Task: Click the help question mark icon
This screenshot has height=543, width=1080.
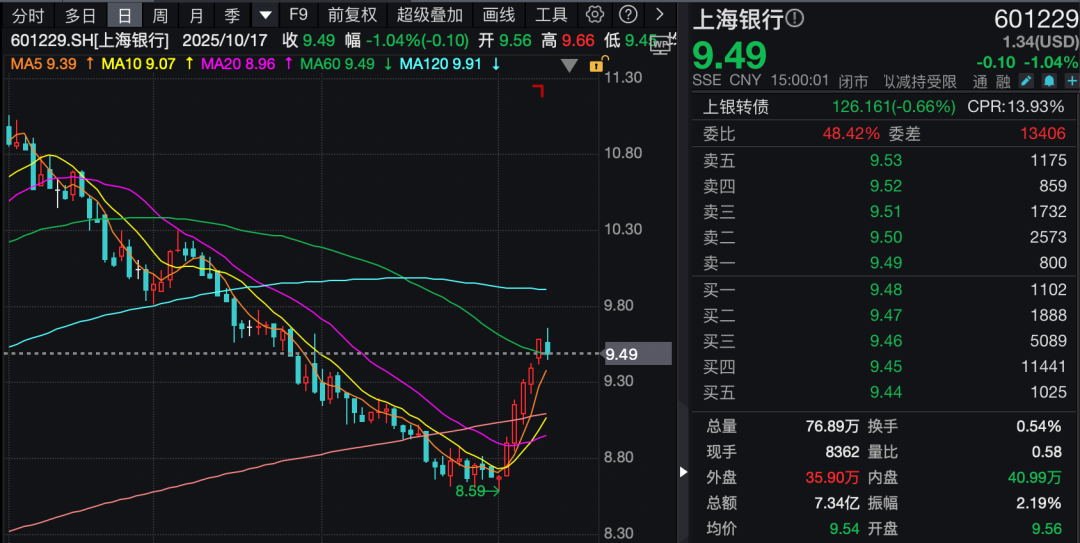Action: coord(627,15)
